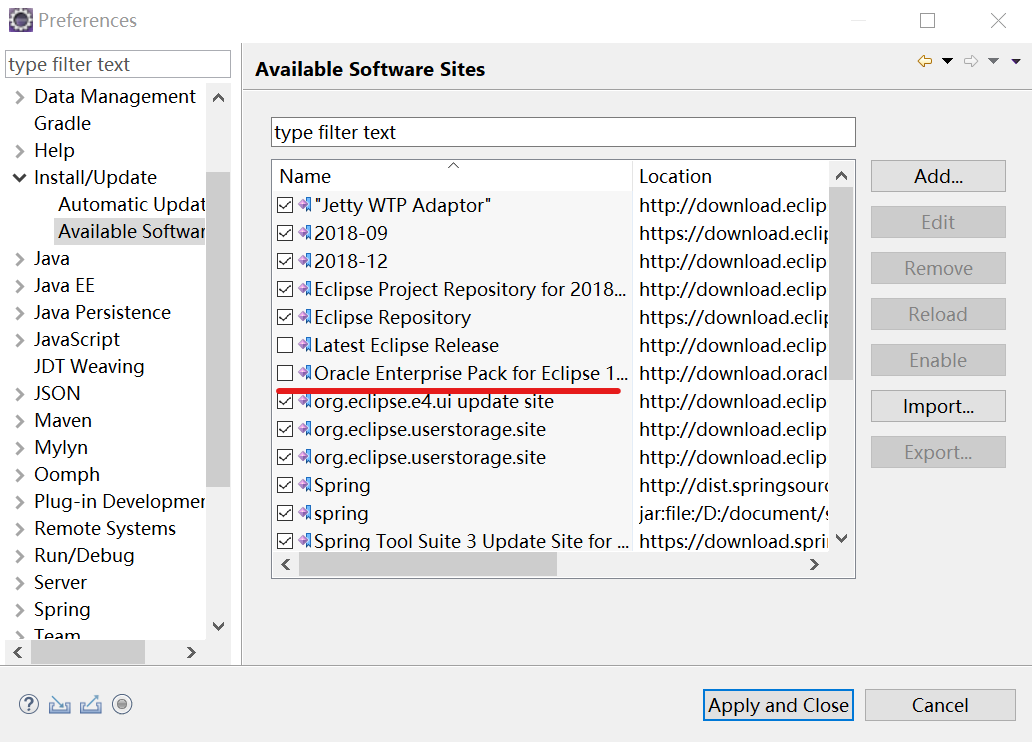Open the Server preferences page
Image resolution: width=1032 pixels, height=742 pixels.
[60, 582]
